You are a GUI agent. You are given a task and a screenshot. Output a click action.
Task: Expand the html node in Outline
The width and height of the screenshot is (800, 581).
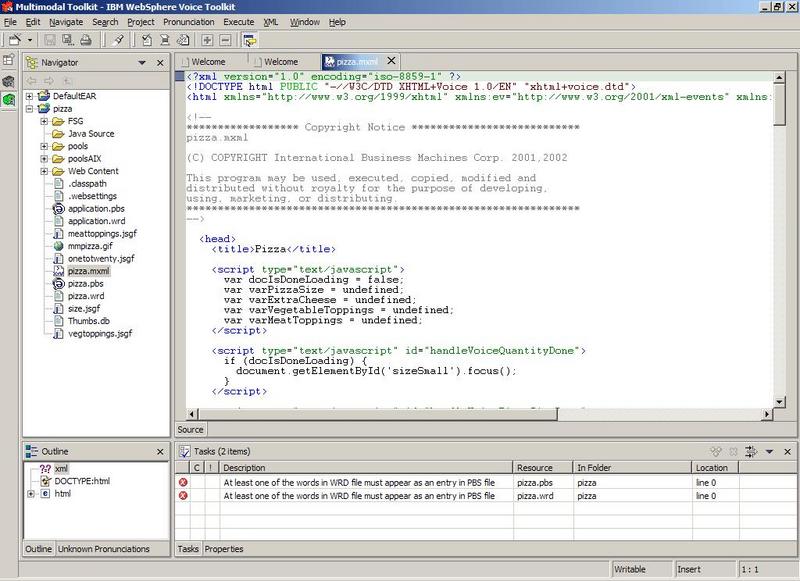[x=31, y=494]
